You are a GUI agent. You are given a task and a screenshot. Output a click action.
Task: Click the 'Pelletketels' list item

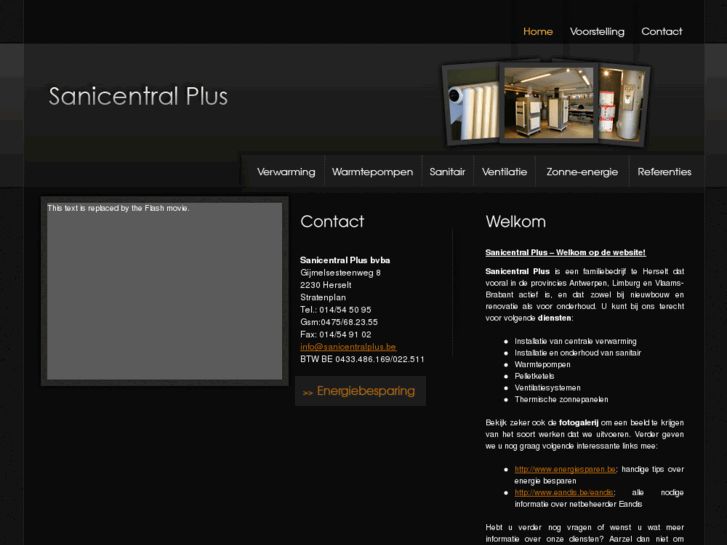[x=535, y=376]
